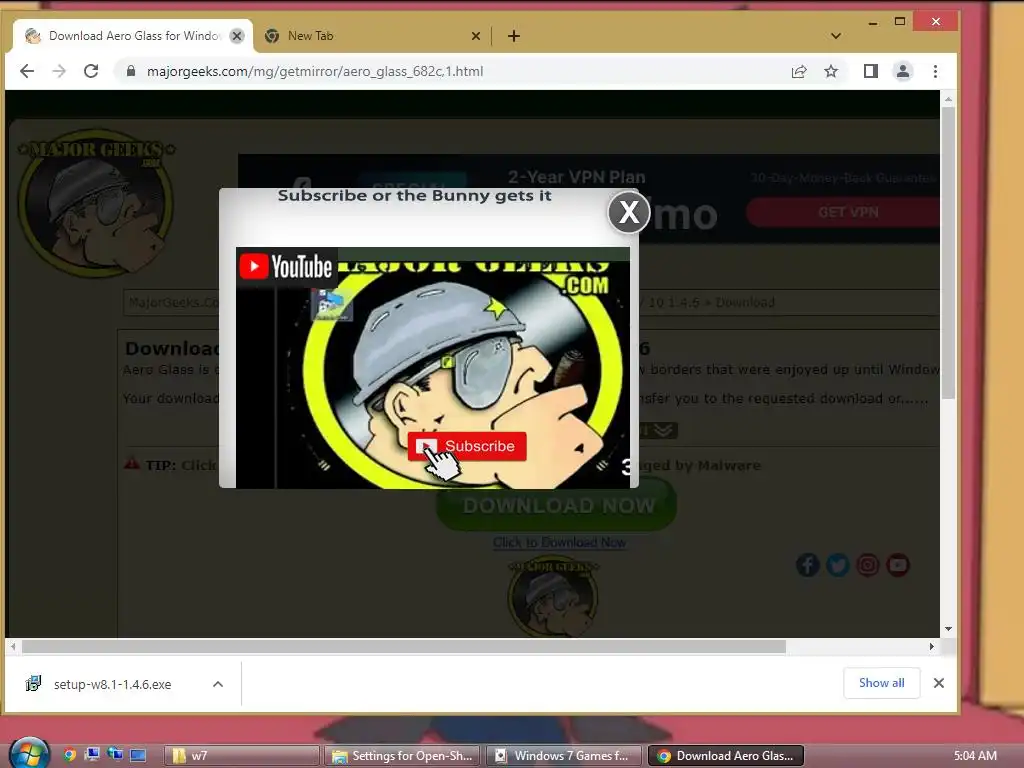This screenshot has height=768, width=1024.
Task: Dismiss the subscribe popup with X
Action: 628,212
